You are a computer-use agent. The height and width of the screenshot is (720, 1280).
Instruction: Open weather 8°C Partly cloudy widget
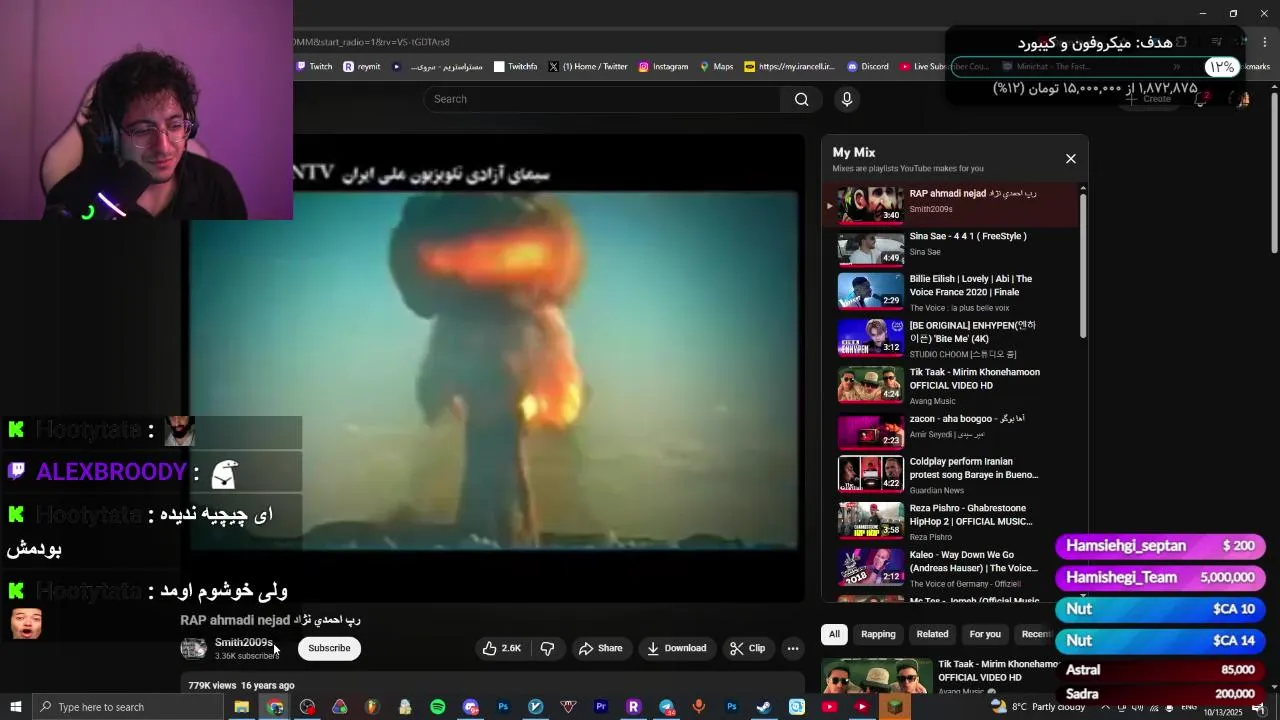click(1038, 707)
